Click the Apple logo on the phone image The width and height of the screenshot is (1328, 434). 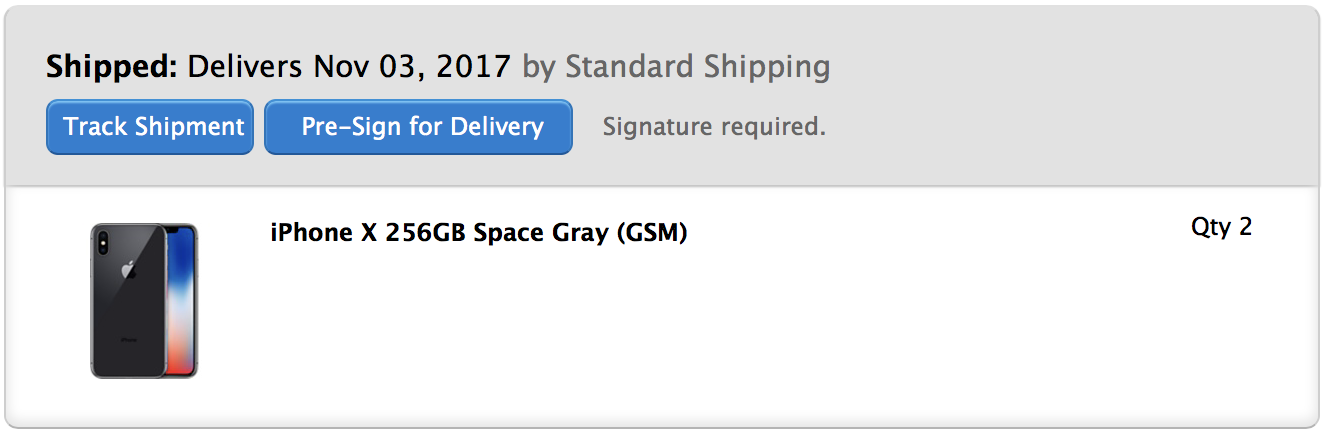(128, 270)
